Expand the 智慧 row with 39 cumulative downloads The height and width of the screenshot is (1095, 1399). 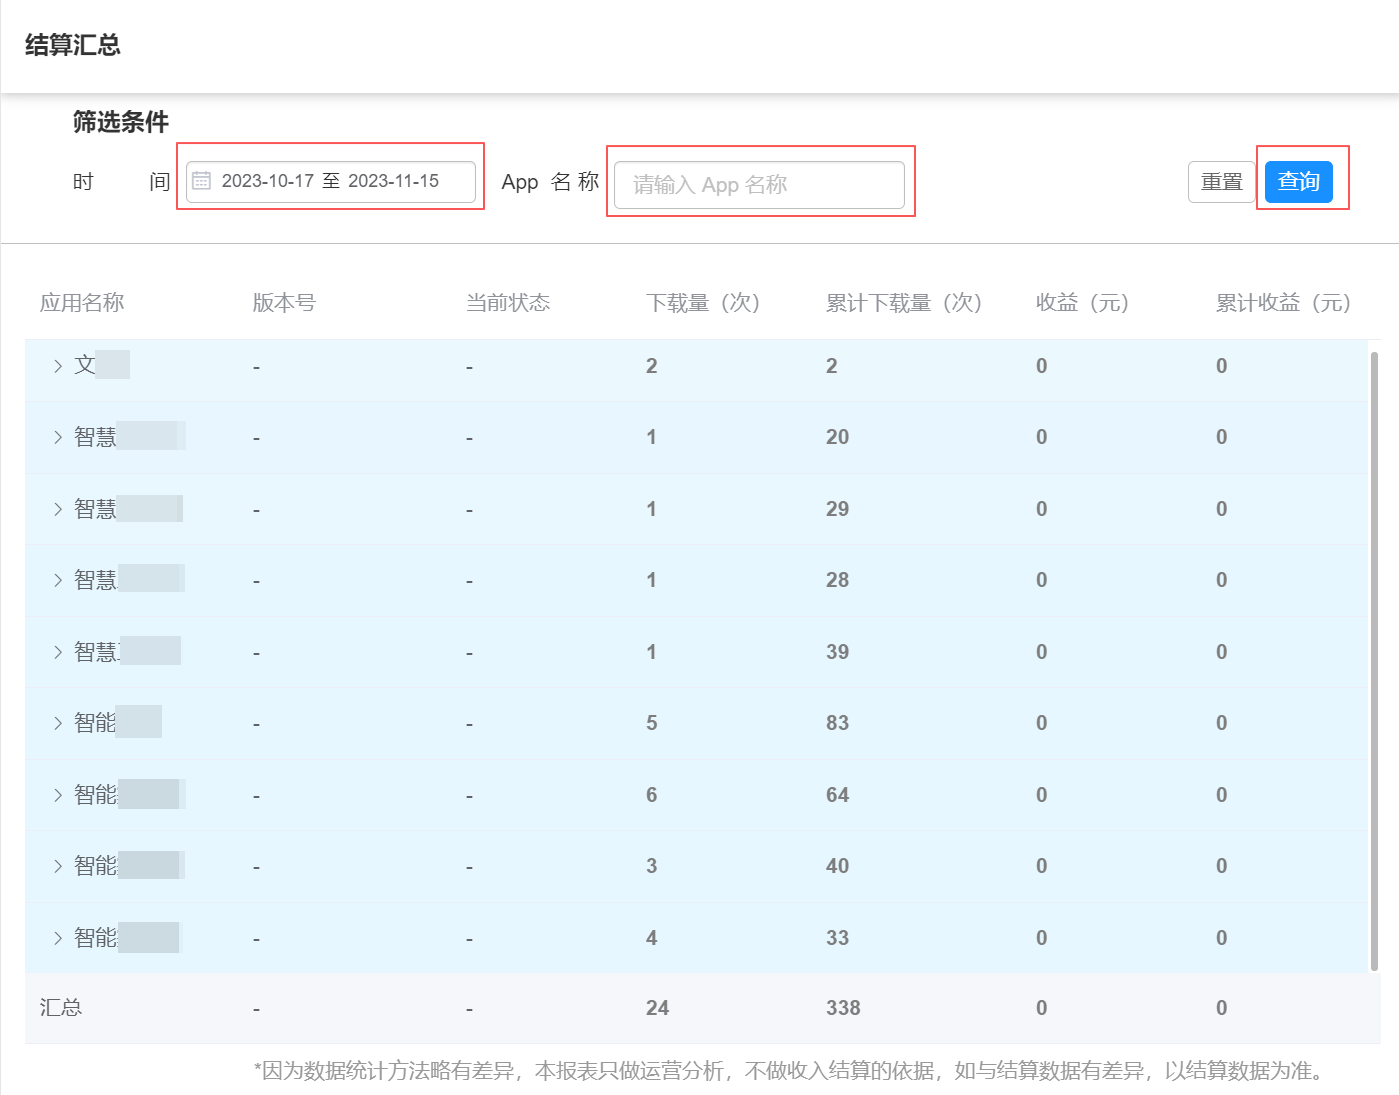[x=58, y=652]
